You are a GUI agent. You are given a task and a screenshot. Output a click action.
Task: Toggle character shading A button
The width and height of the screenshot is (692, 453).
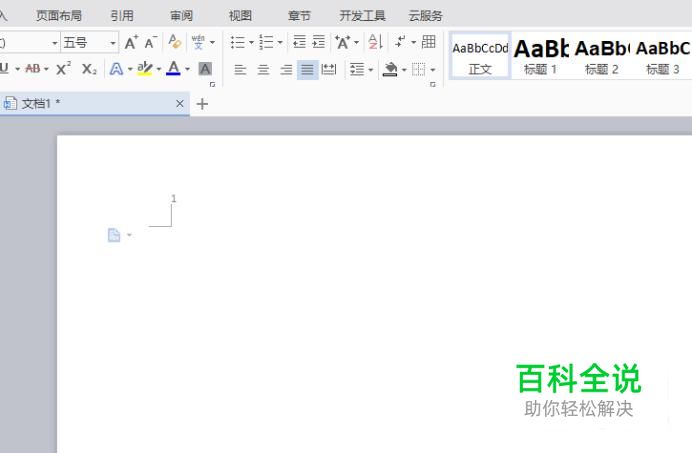205,69
